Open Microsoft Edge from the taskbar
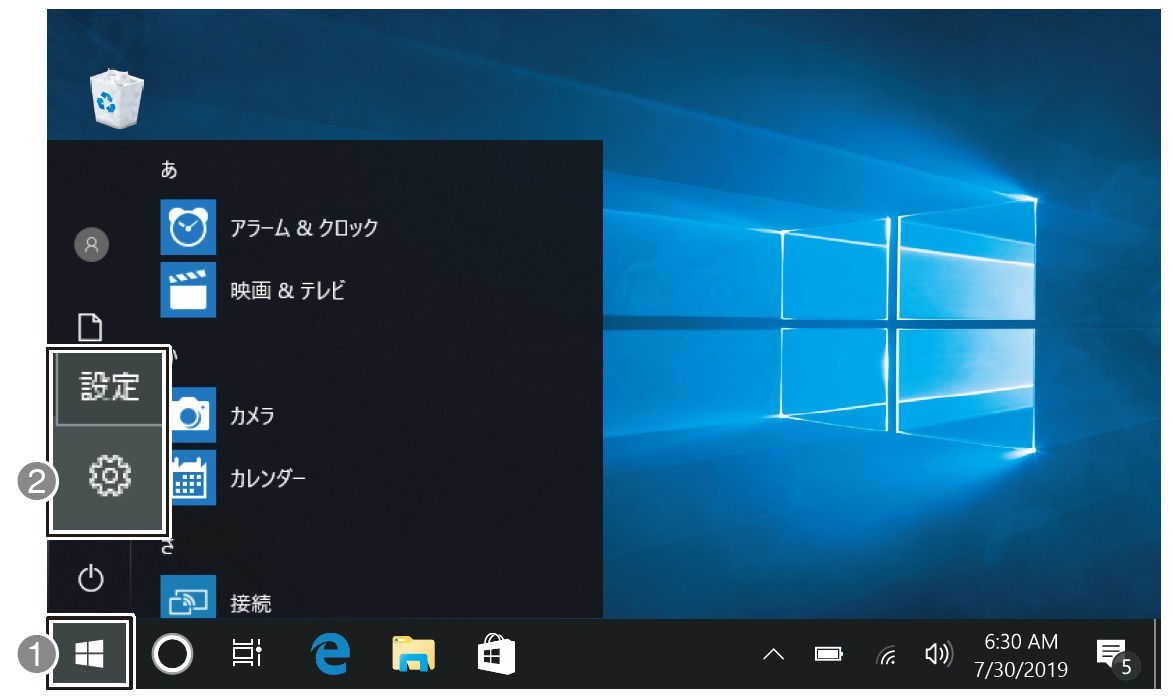 [329, 654]
